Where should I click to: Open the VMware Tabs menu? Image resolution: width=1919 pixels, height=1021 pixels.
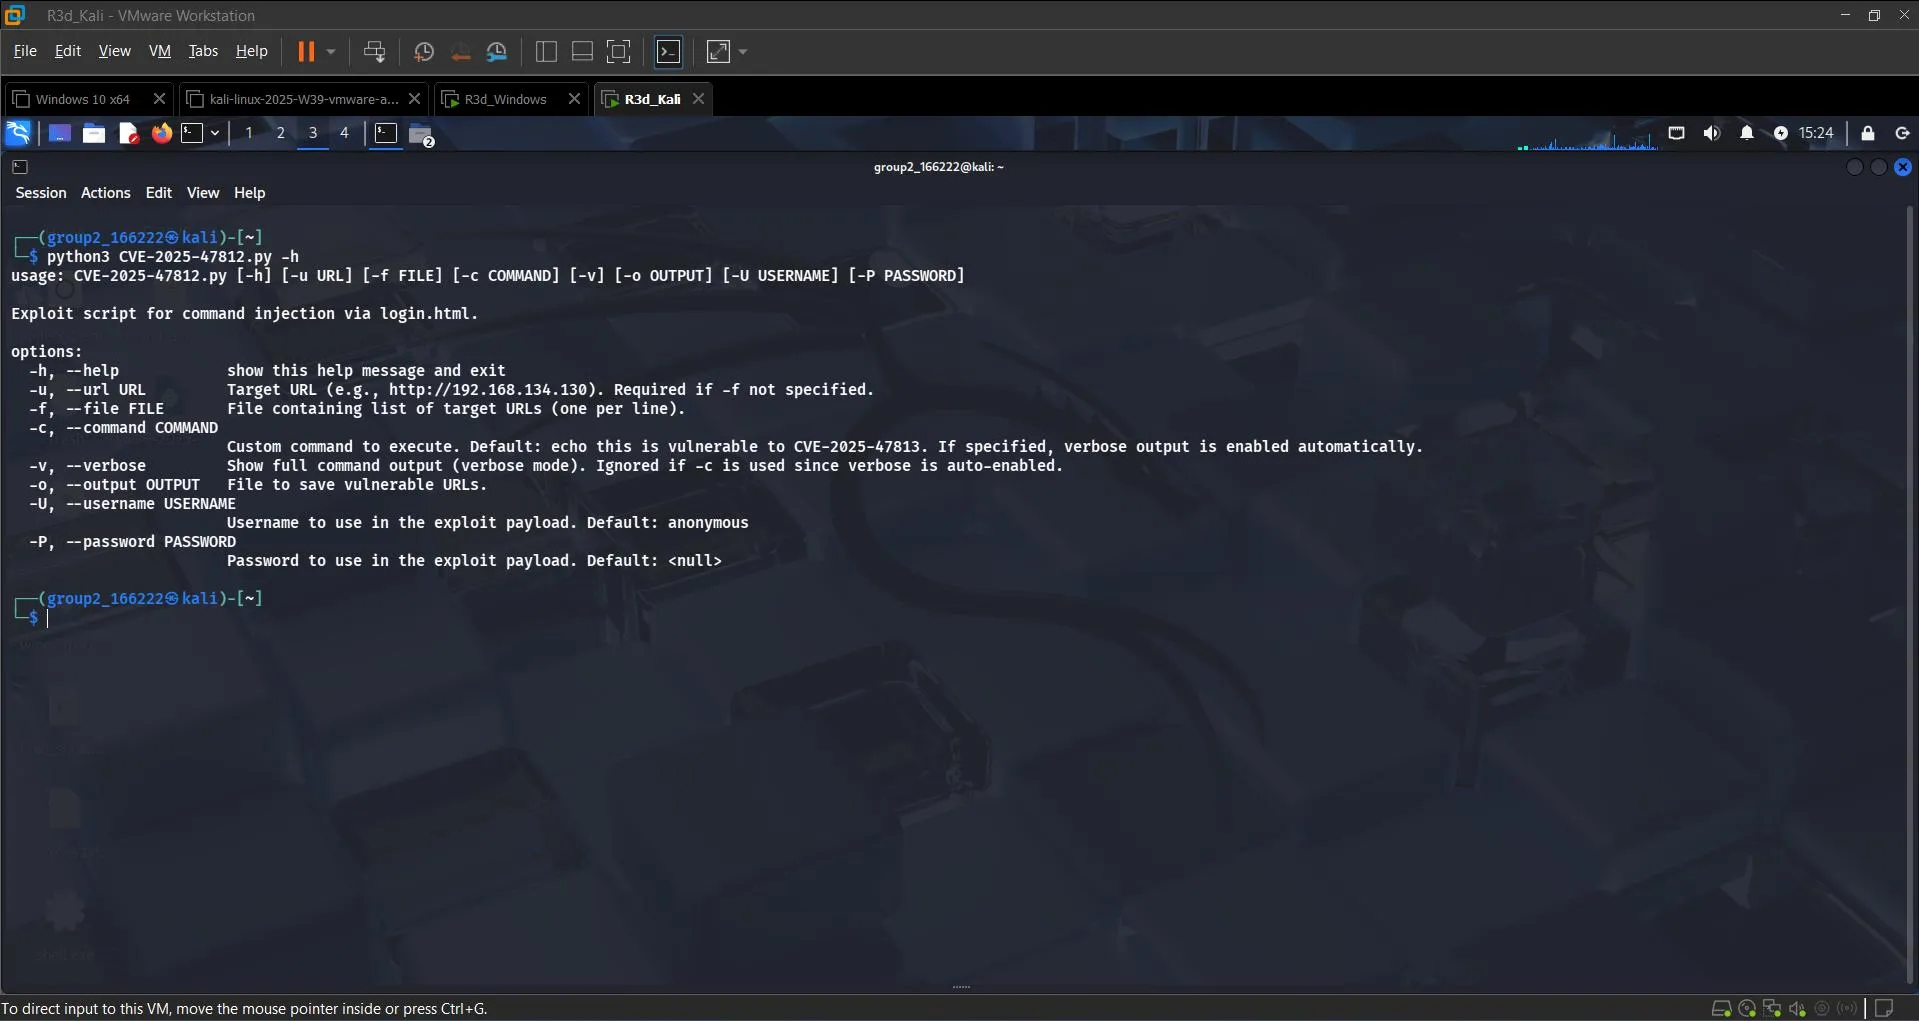point(203,51)
